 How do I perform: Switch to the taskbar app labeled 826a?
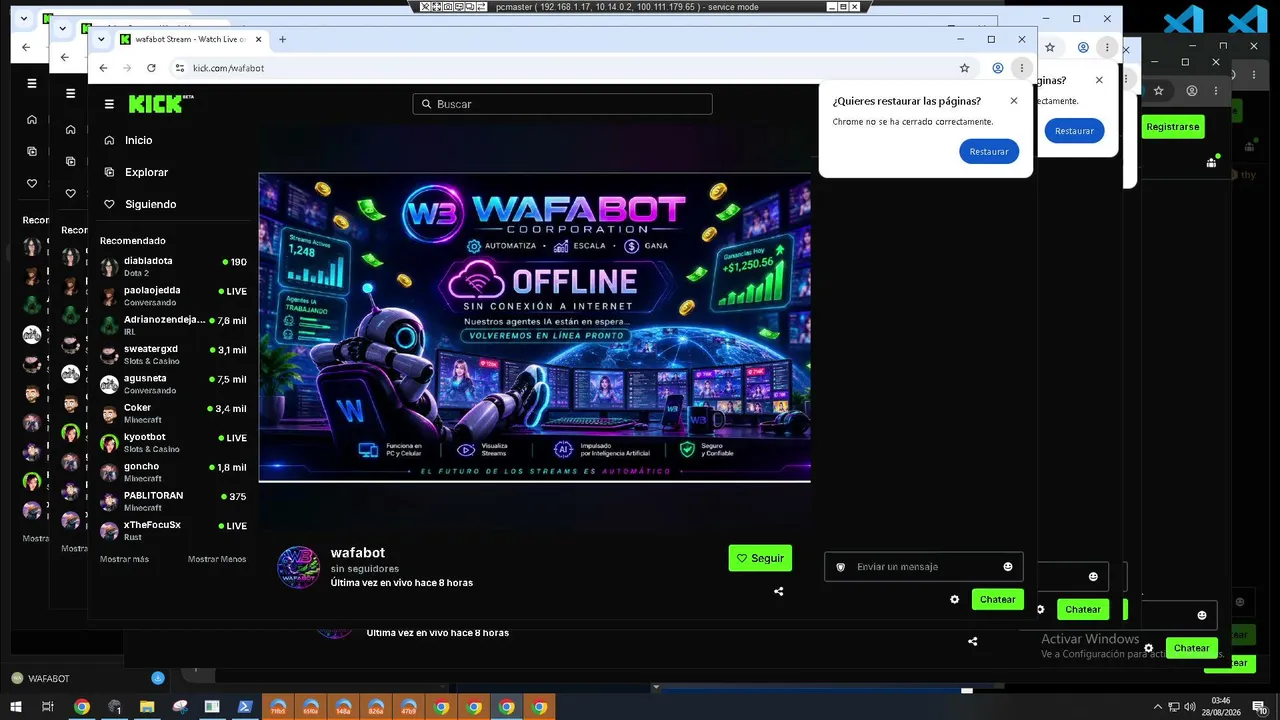(376, 707)
